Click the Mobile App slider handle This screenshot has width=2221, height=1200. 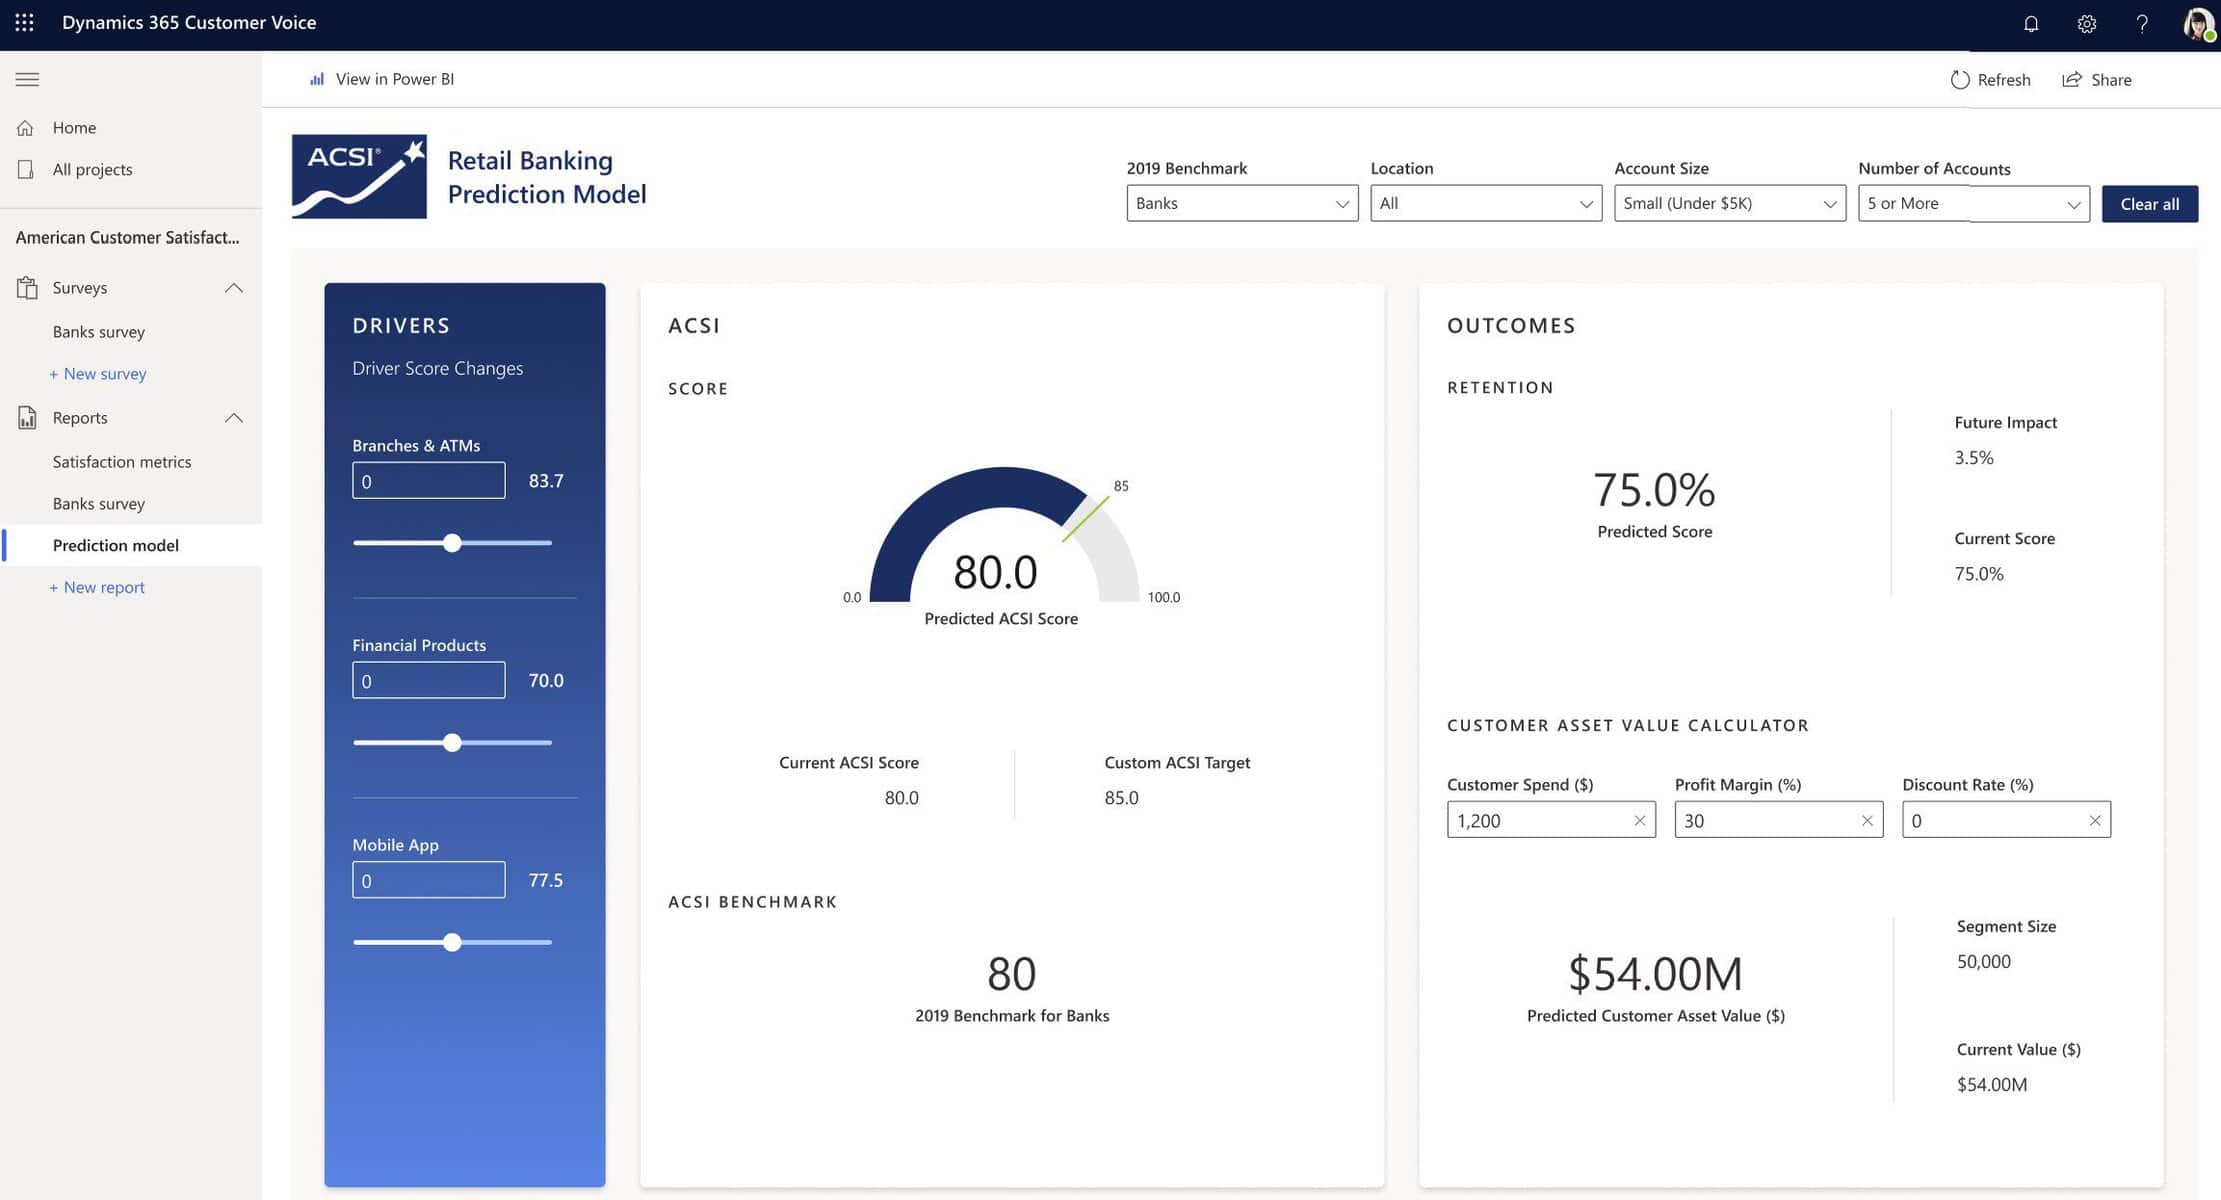click(452, 943)
